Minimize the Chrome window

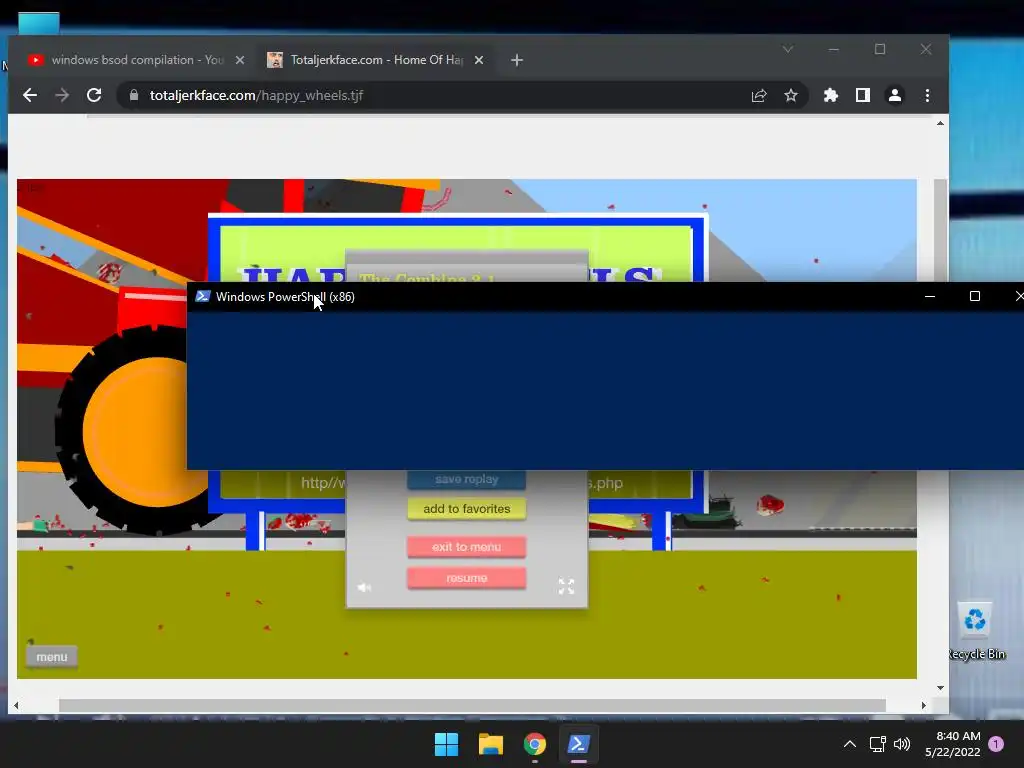(x=833, y=50)
